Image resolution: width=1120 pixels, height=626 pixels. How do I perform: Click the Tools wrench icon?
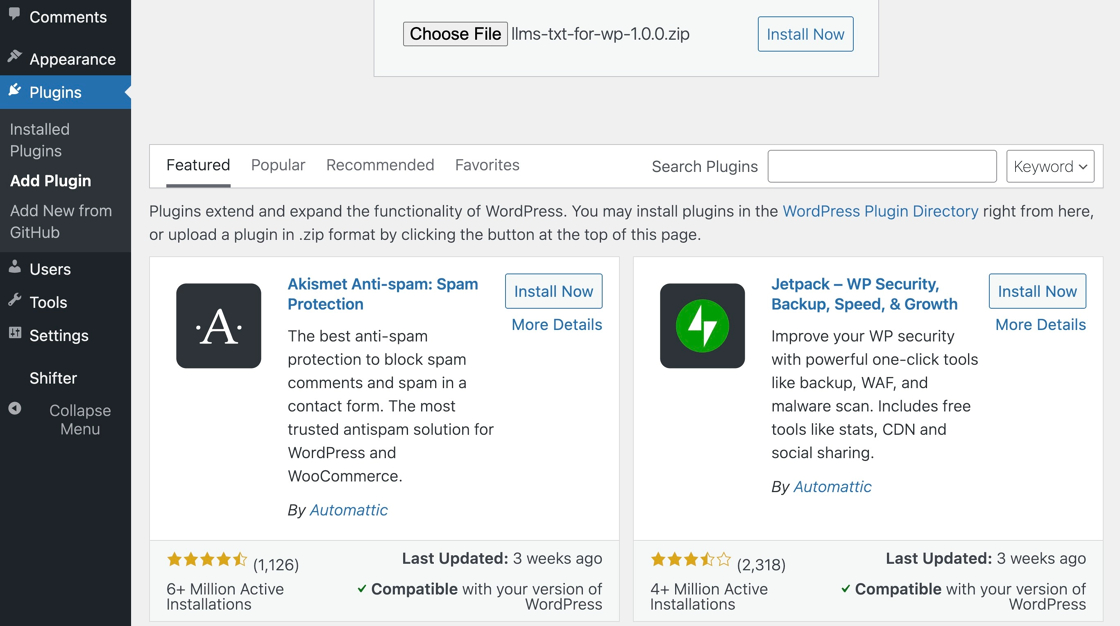[x=14, y=300]
